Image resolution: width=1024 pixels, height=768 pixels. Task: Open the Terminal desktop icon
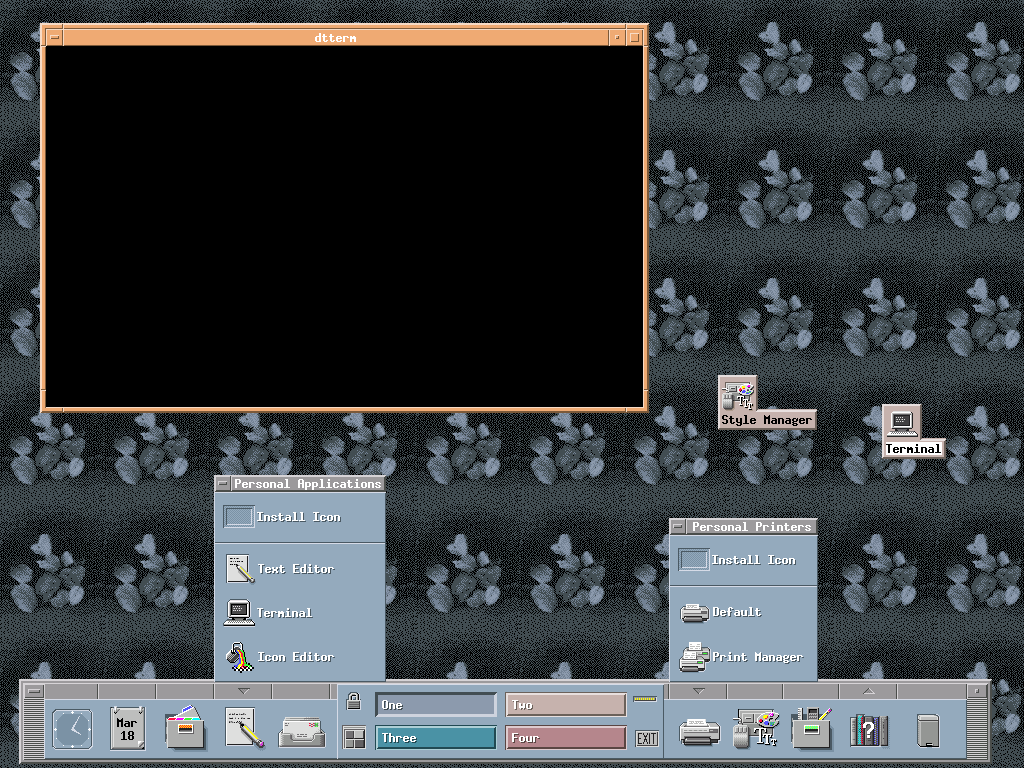click(913, 431)
